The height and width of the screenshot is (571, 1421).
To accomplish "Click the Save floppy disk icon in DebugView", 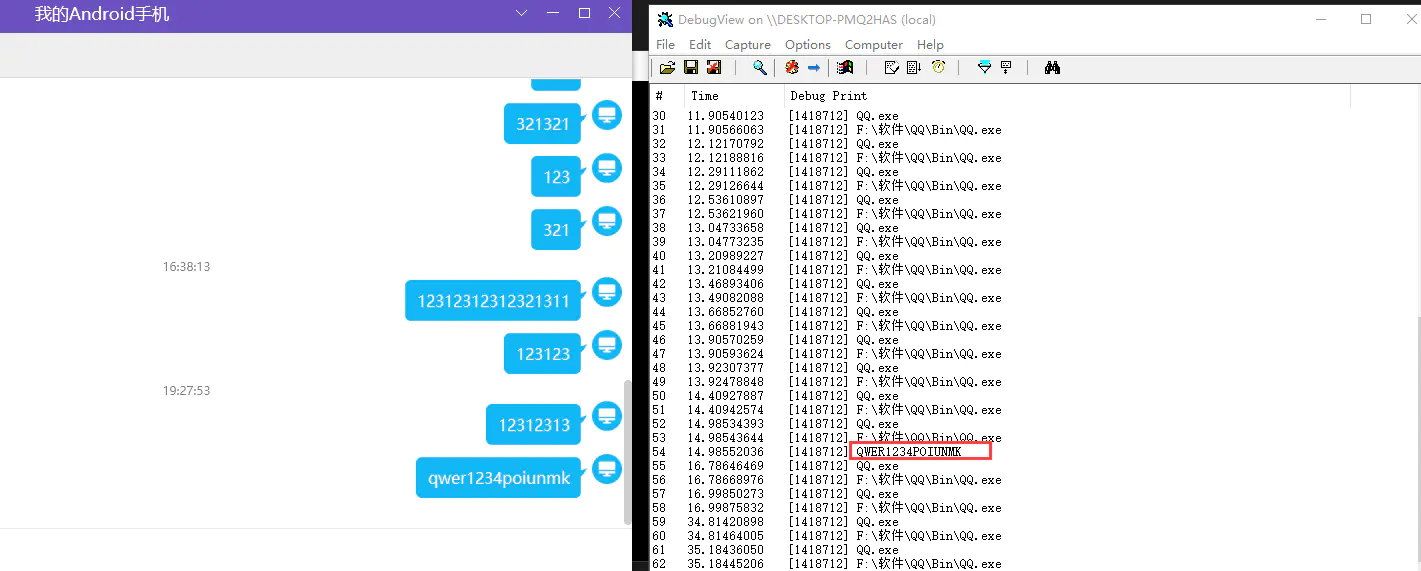I will point(690,68).
